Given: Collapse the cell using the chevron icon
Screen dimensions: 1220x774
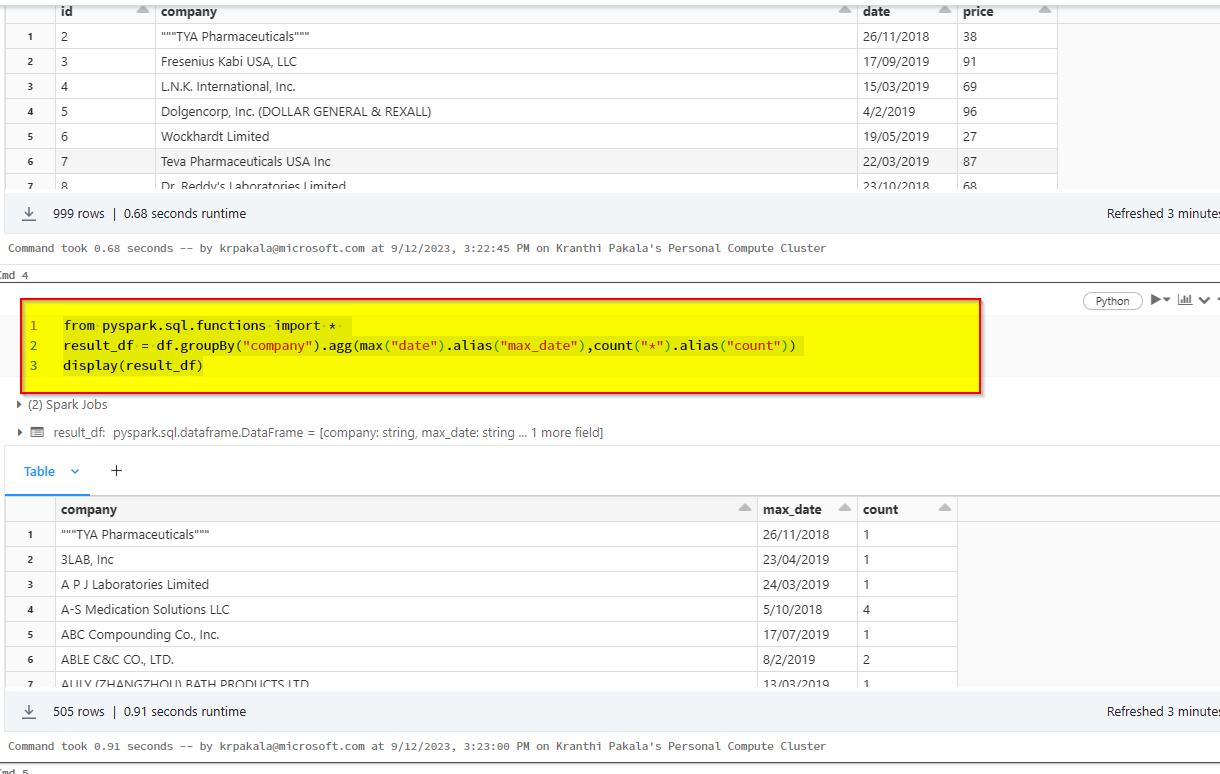Looking at the screenshot, I should click(1204, 300).
